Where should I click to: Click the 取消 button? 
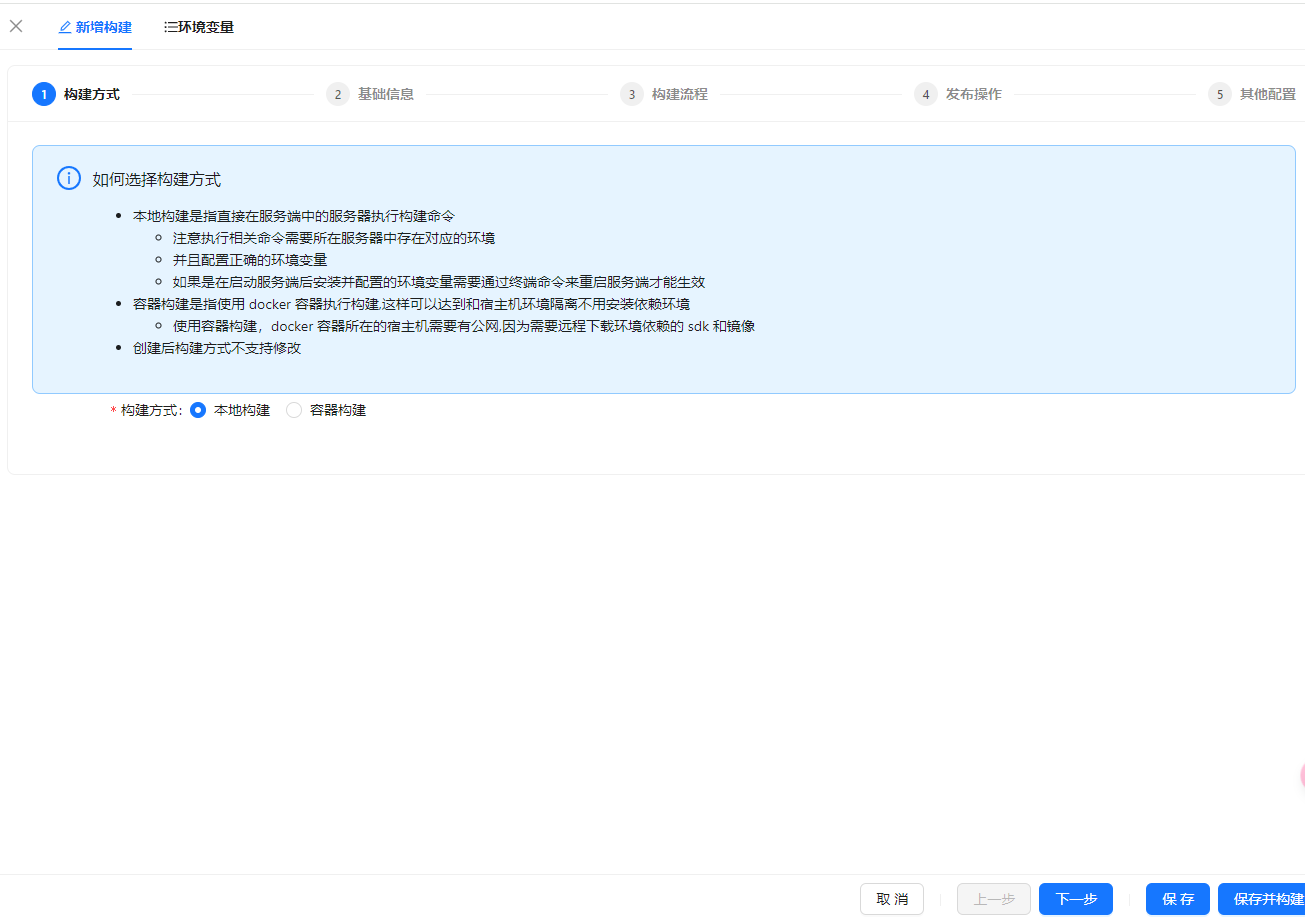pos(891,899)
